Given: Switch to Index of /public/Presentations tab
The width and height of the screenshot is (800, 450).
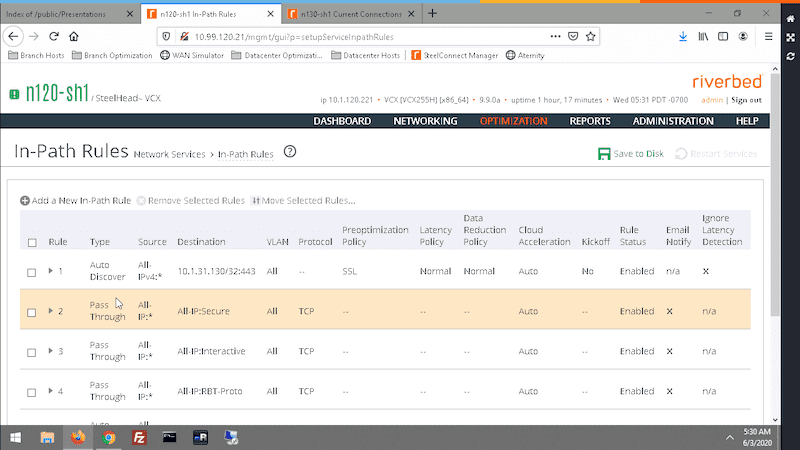Looking at the screenshot, I should pos(56,14).
